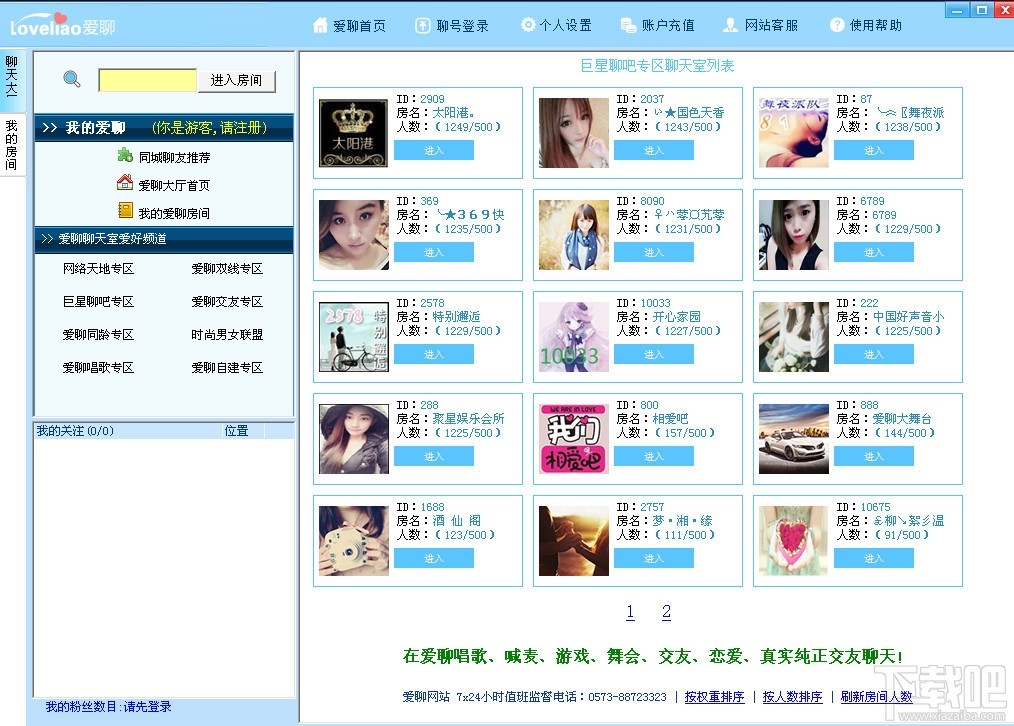This screenshot has width=1014, height=726.
Task: Click the home icon beside 爱聊首页
Action: click(319, 25)
